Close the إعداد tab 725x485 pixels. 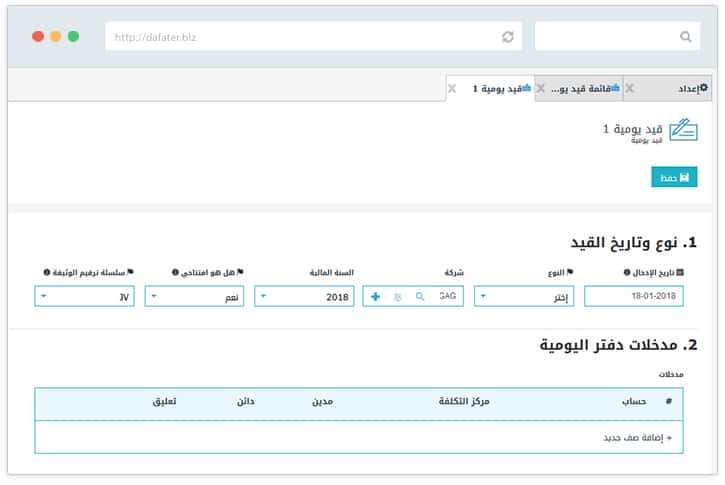pos(629,89)
